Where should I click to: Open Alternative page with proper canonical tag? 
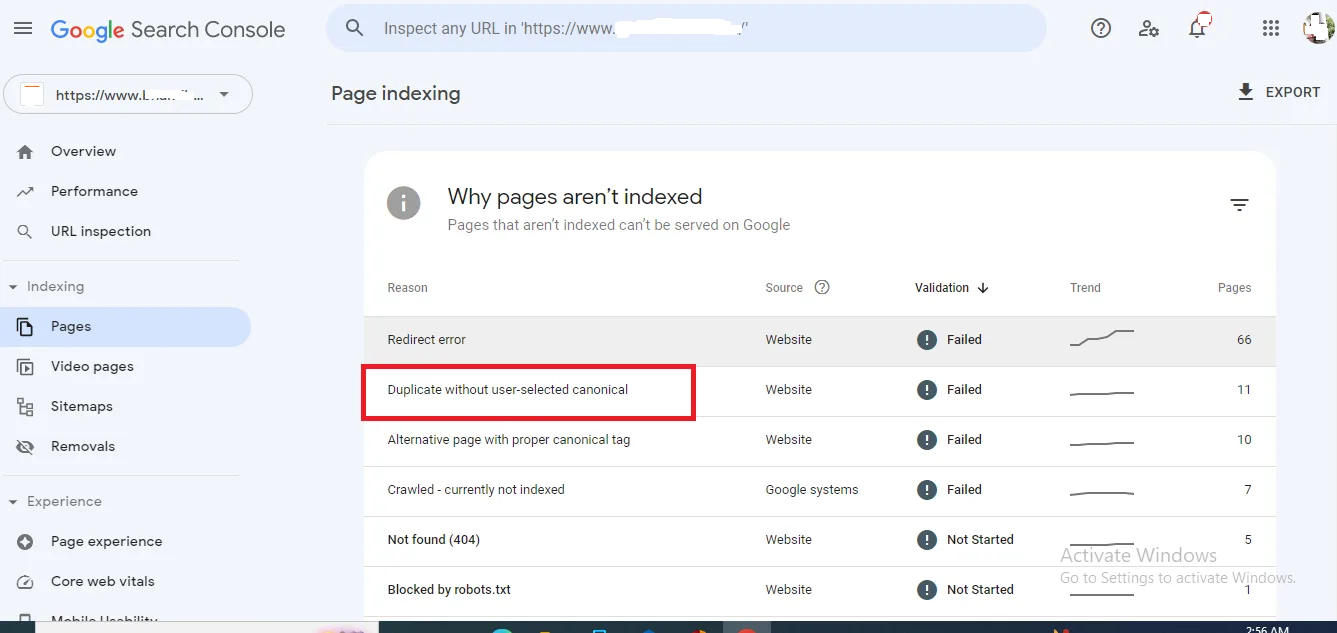click(x=820, y=441)
